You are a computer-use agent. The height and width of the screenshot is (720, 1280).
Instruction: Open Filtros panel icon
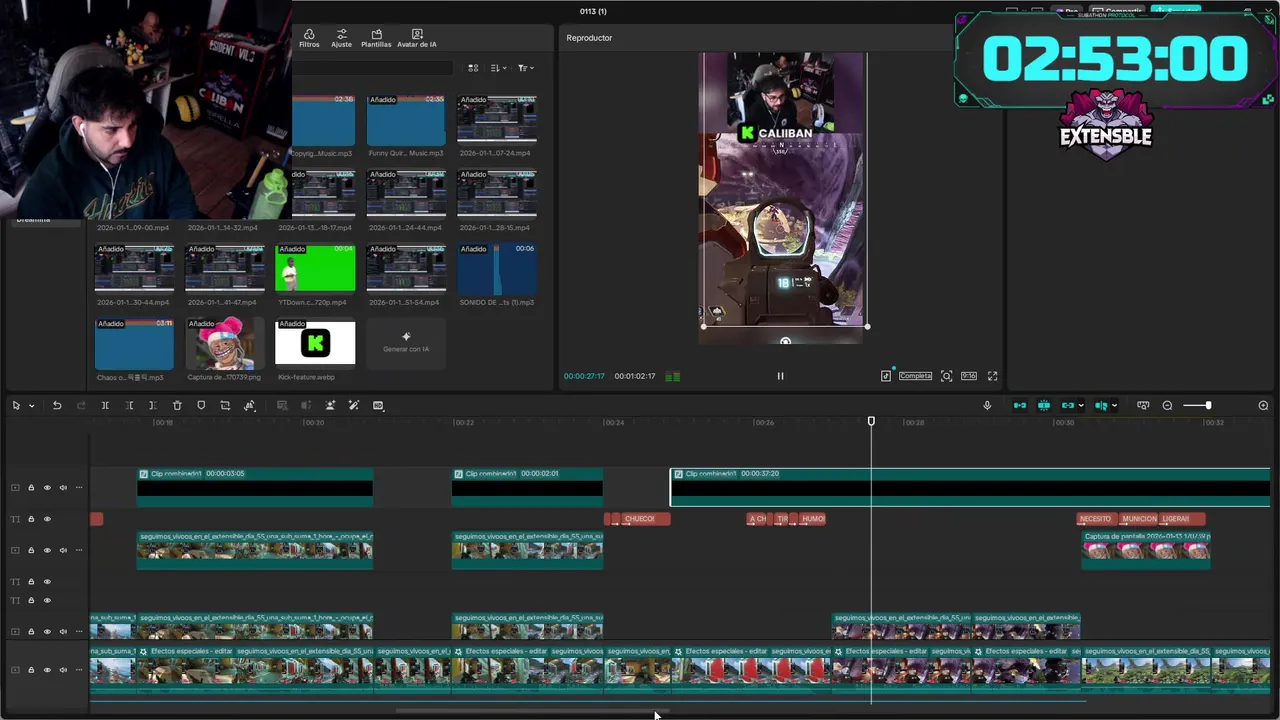[309, 38]
